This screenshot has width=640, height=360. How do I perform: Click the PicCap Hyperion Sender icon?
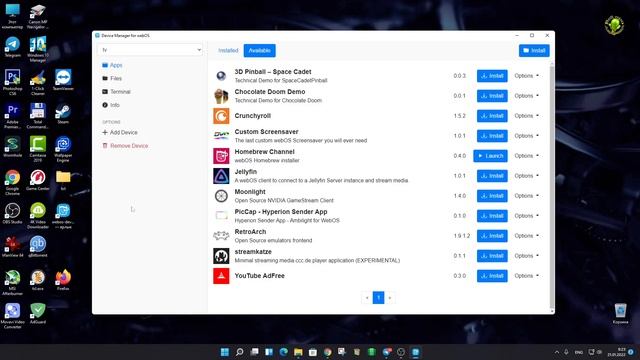click(x=221, y=216)
